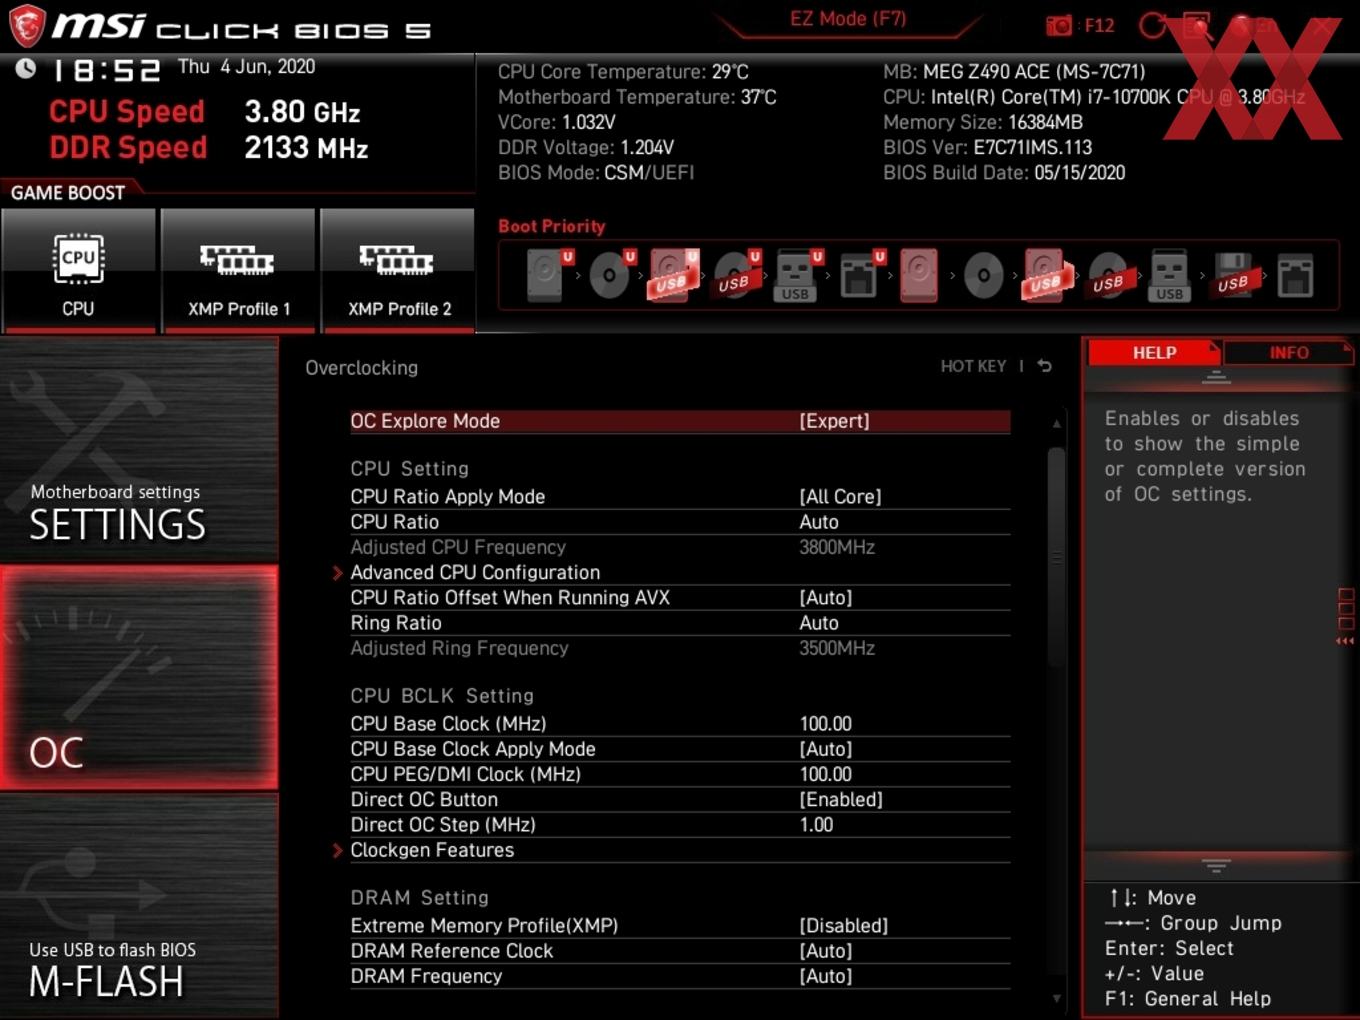The height and width of the screenshot is (1020, 1360).
Task: Select the UEFI USB CD/DVD boot icon
Action: tap(736, 275)
